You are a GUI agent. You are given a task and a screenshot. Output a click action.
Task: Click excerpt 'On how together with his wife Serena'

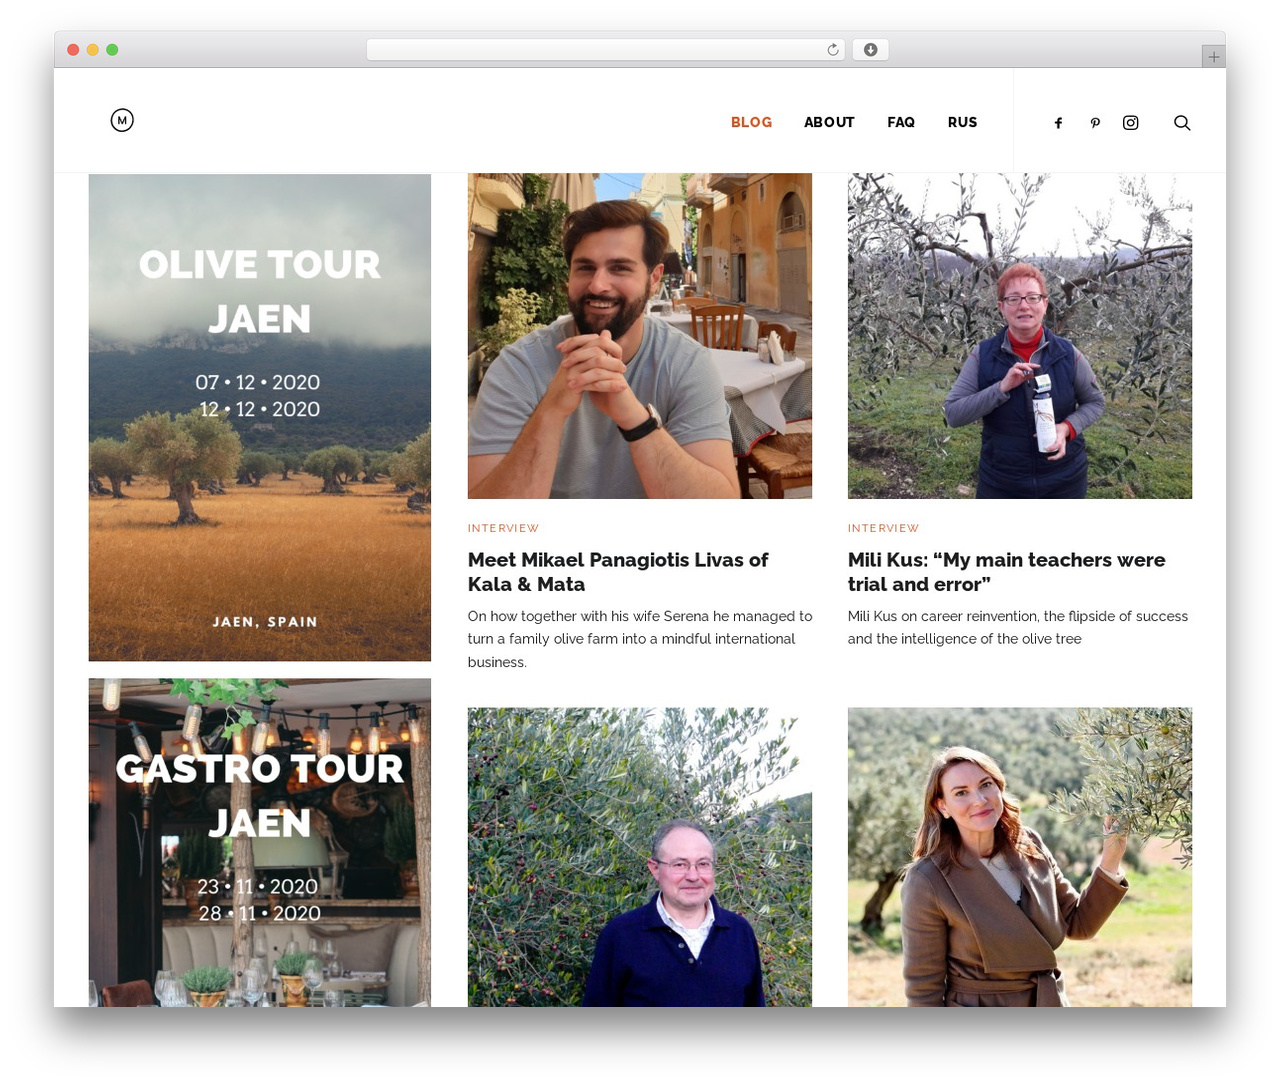tap(640, 639)
